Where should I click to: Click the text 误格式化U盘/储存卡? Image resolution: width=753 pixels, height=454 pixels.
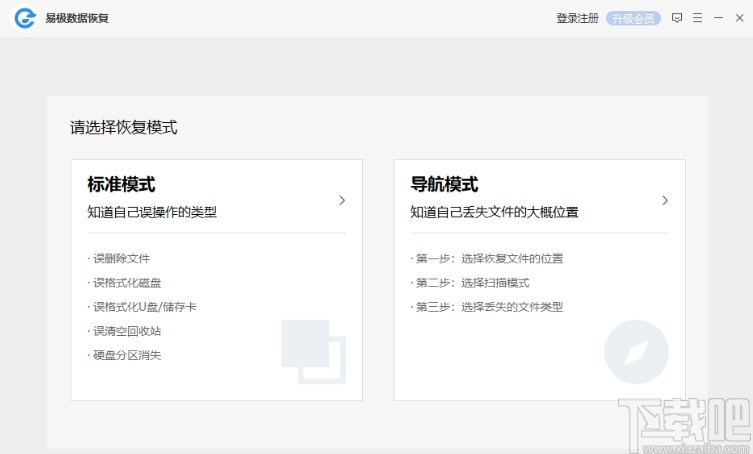point(145,307)
